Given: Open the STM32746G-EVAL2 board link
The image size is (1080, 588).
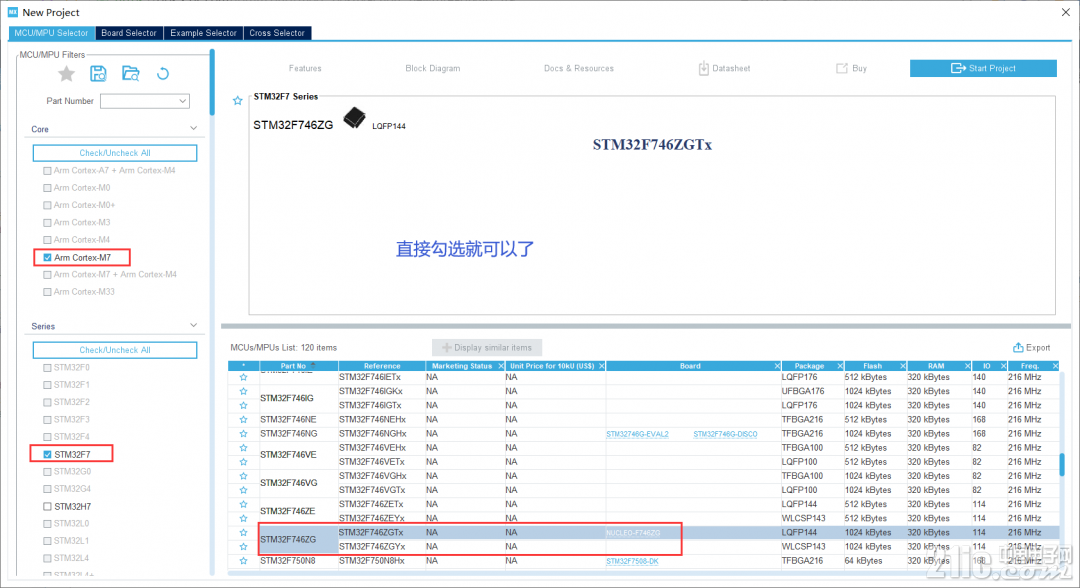Looking at the screenshot, I should (x=637, y=434).
